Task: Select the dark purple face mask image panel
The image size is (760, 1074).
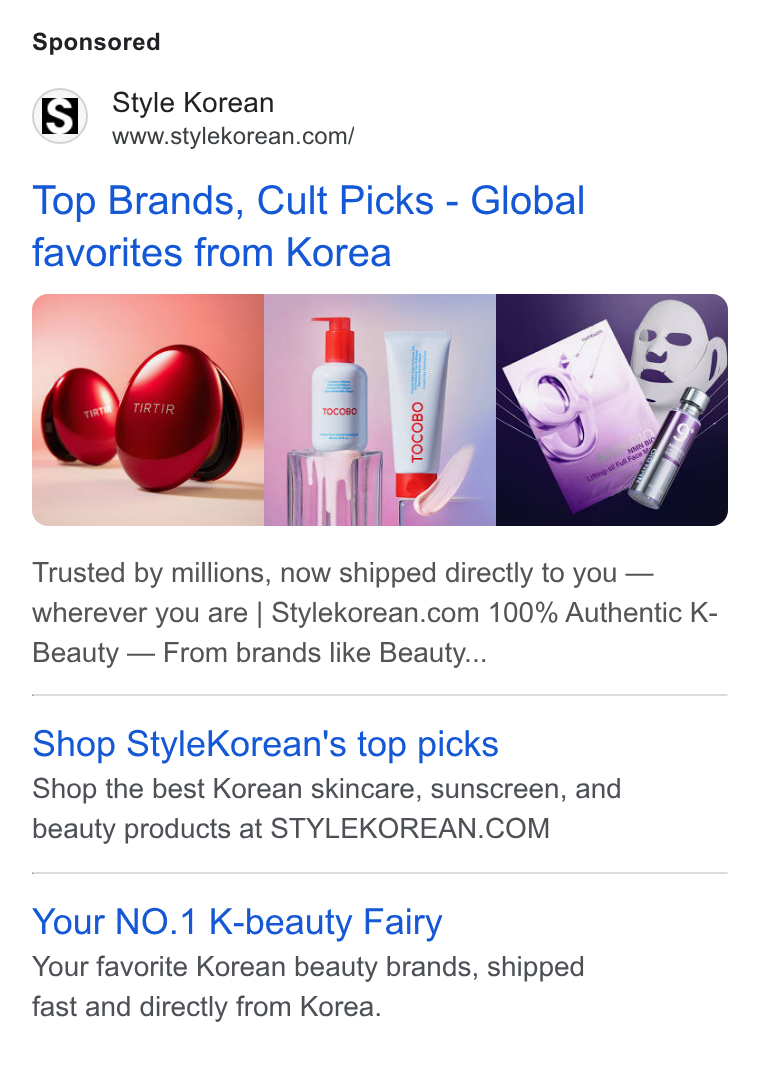Action: tap(612, 410)
